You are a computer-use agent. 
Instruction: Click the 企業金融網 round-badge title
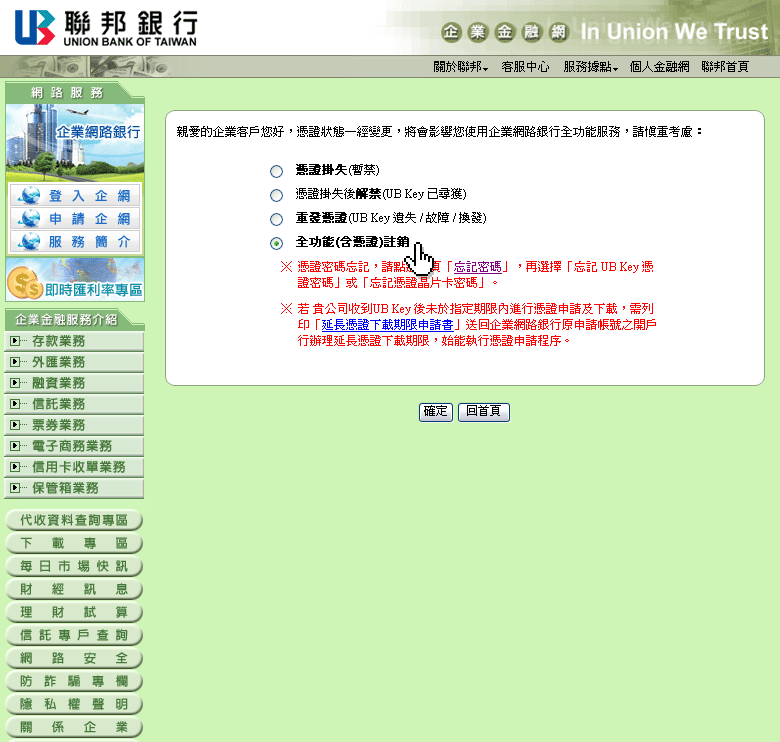click(504, 32)
